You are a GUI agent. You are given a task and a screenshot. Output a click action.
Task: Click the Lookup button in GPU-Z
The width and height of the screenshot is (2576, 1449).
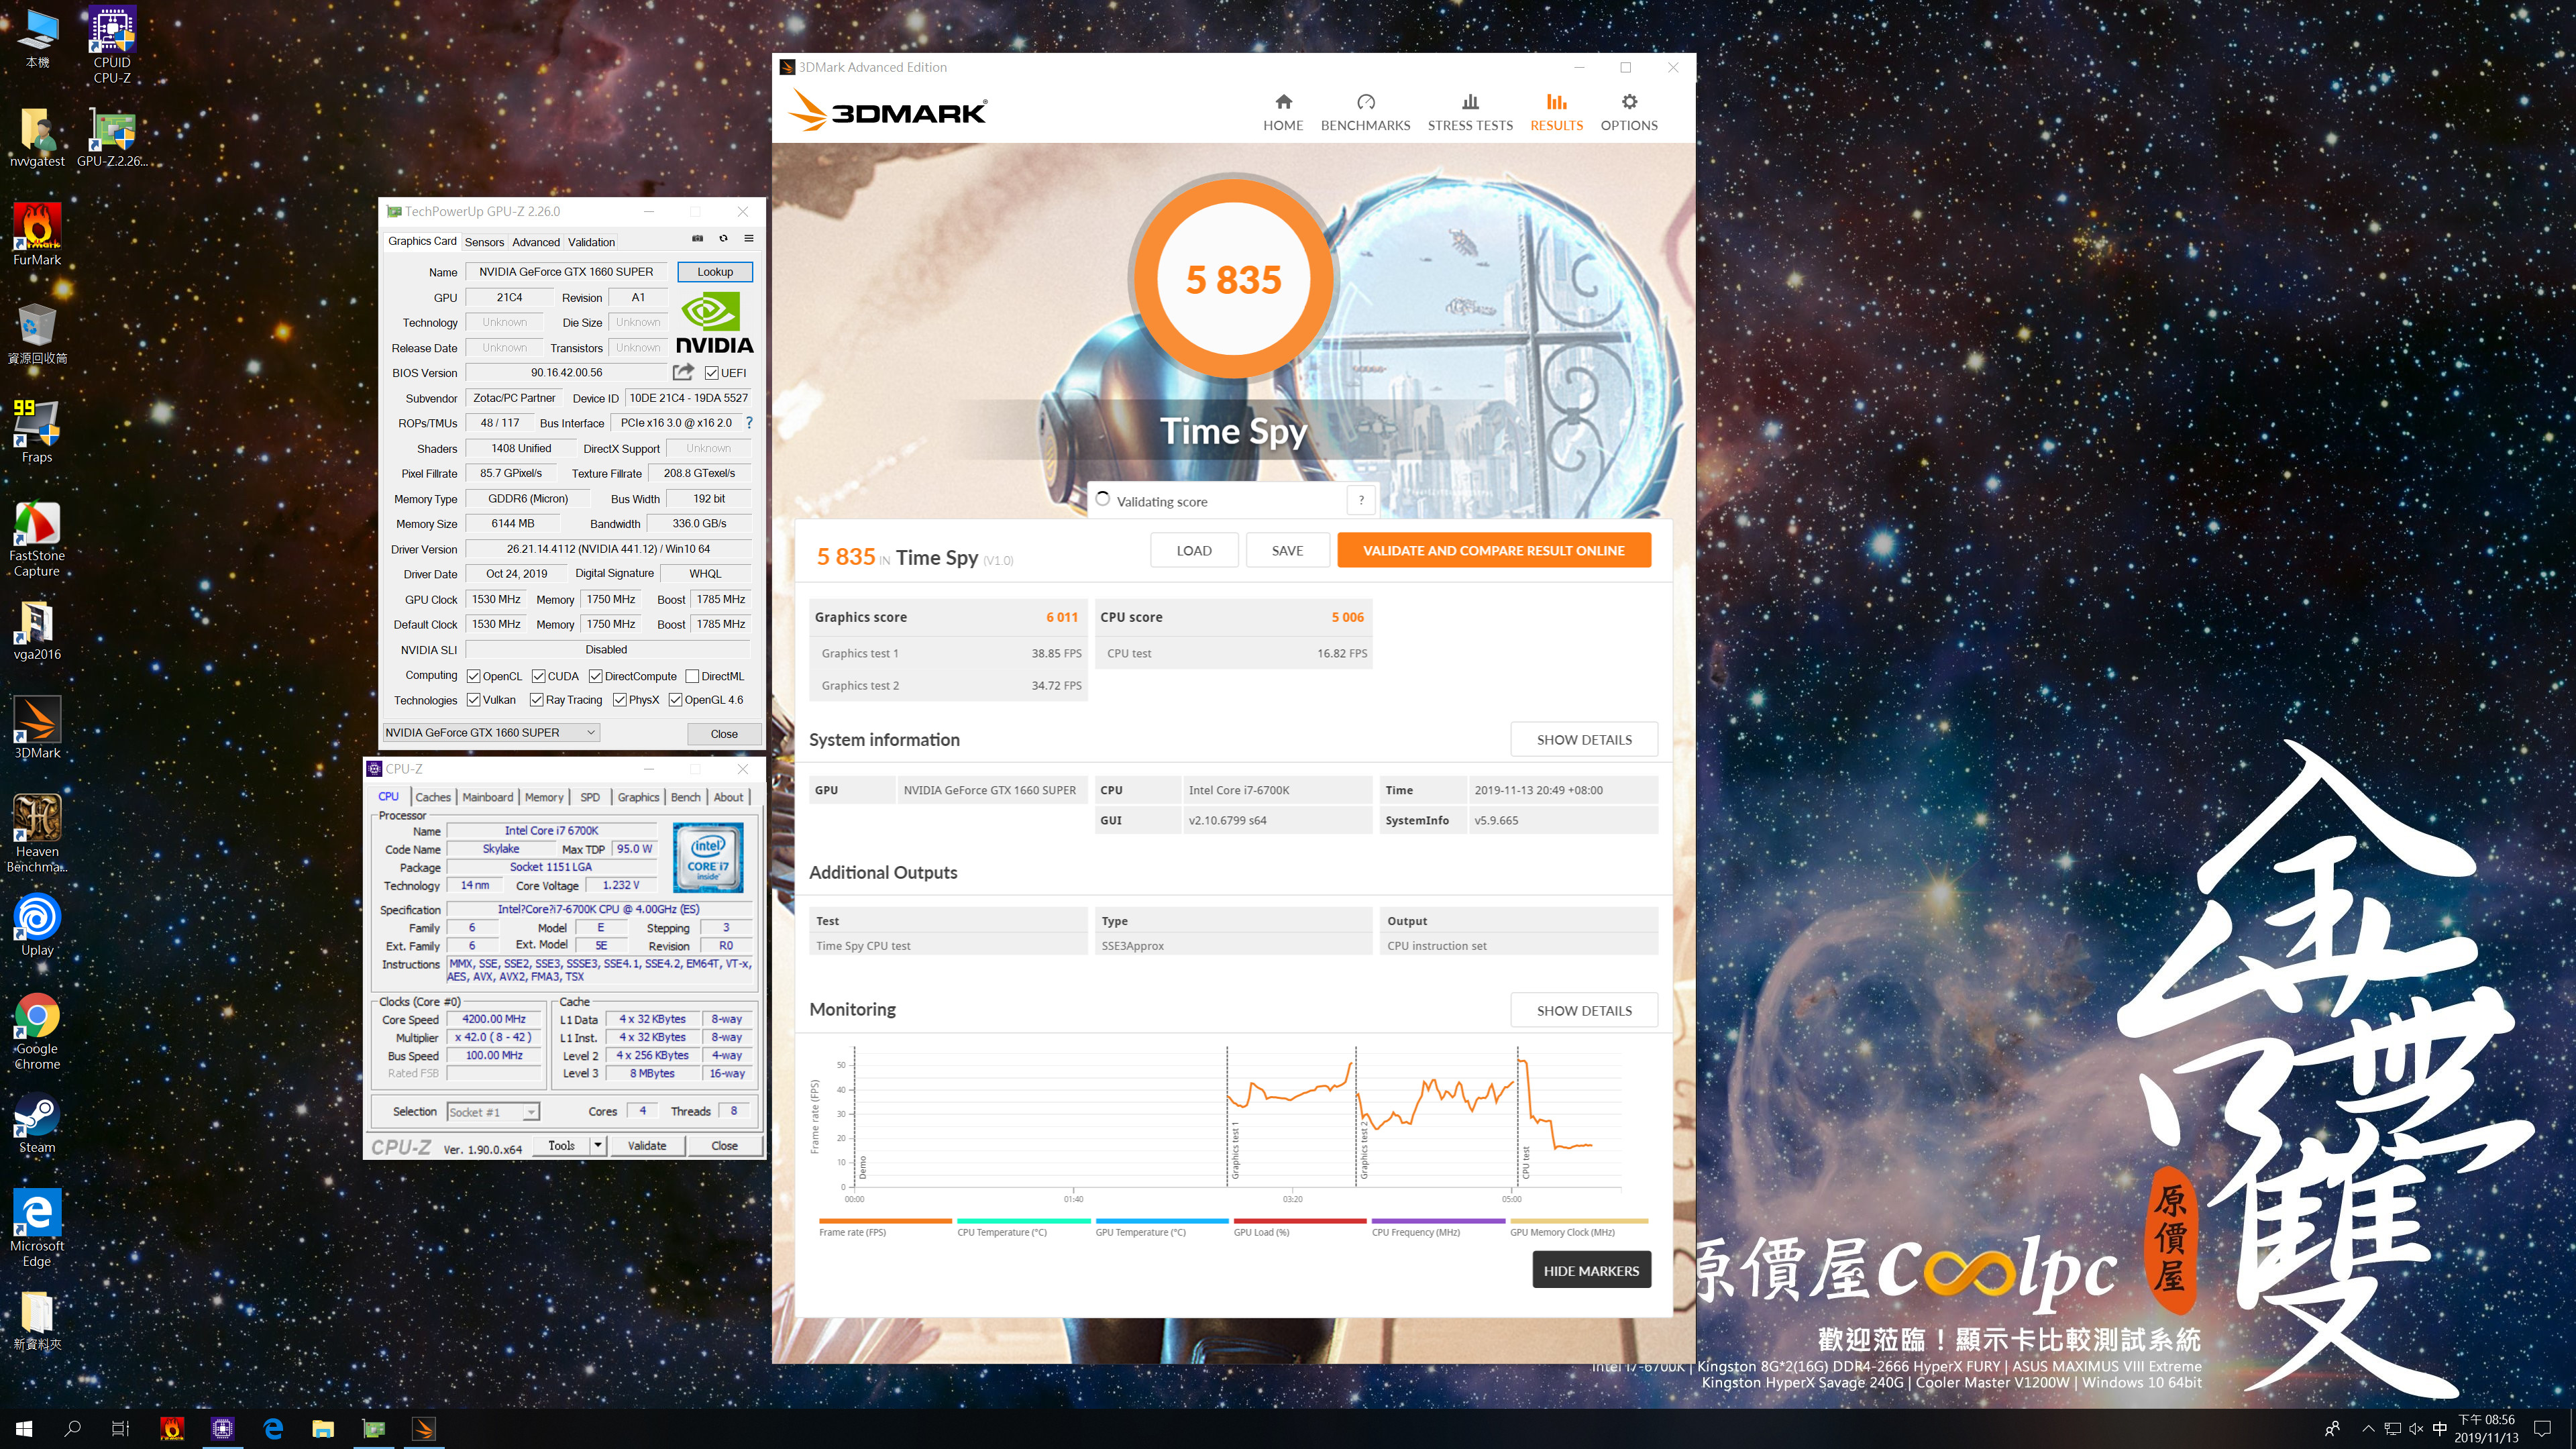(x=715, y=272)
